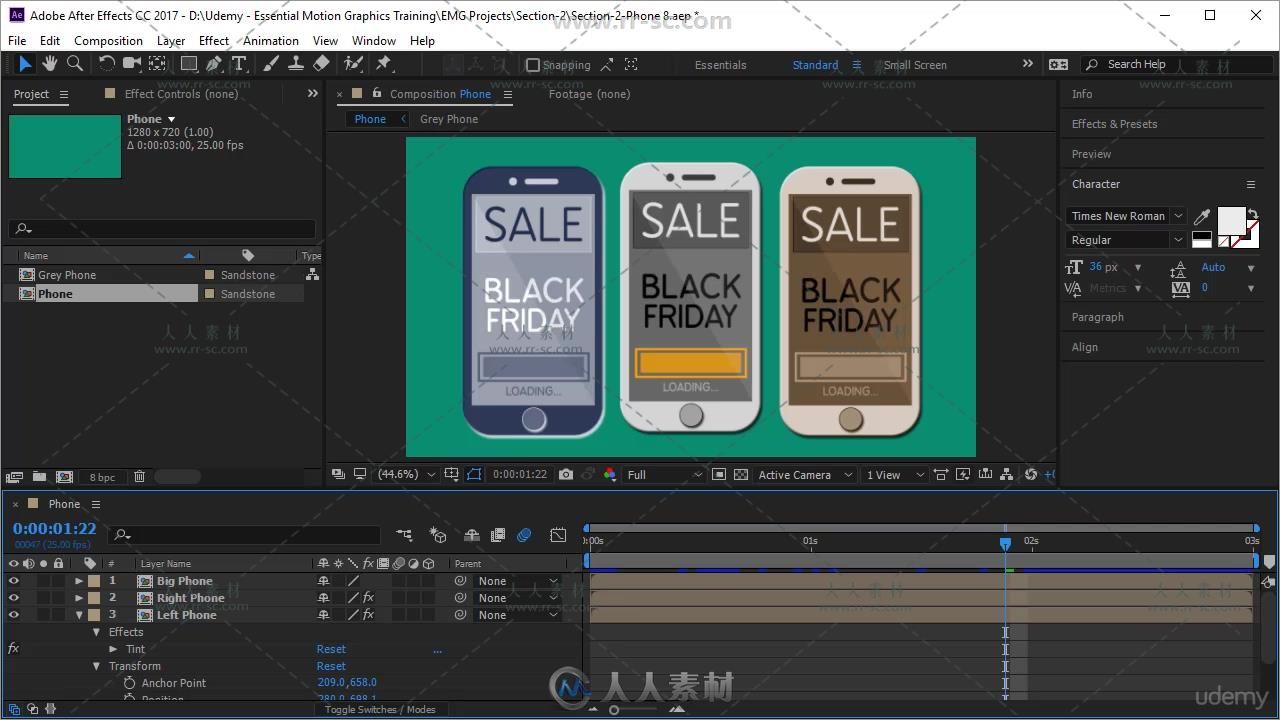The width and height of the screenshot is (1280, 720).
Task: Open the 1 View layout dropdown
Action: pos(895,475)
